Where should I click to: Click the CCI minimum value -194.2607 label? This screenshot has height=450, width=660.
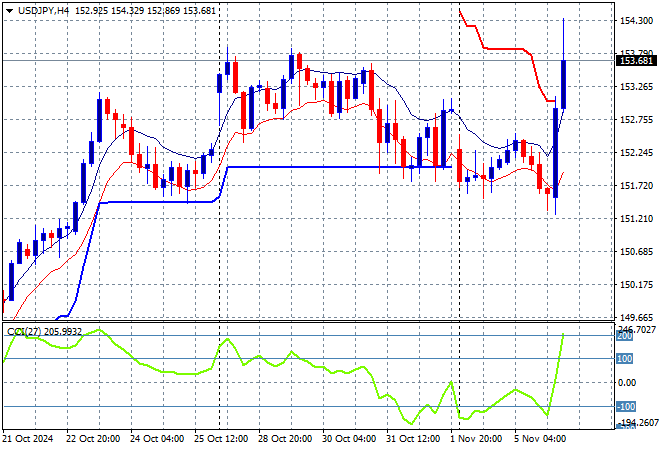(x=638, y=422)
